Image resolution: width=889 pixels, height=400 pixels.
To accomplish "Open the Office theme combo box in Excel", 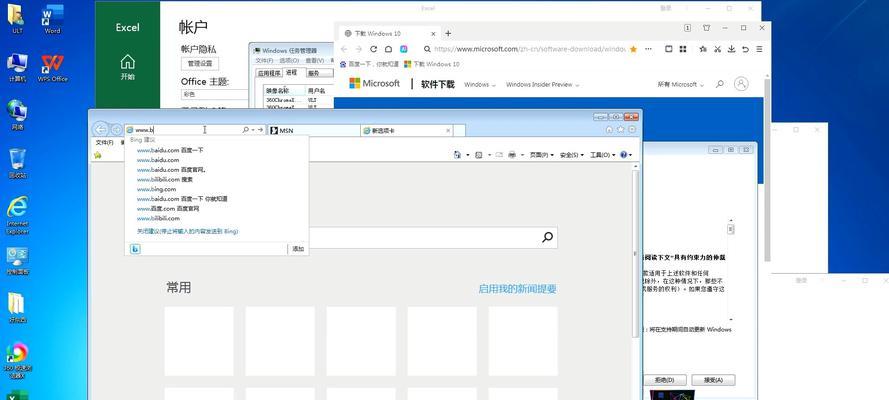I will [x=215, y=95].
